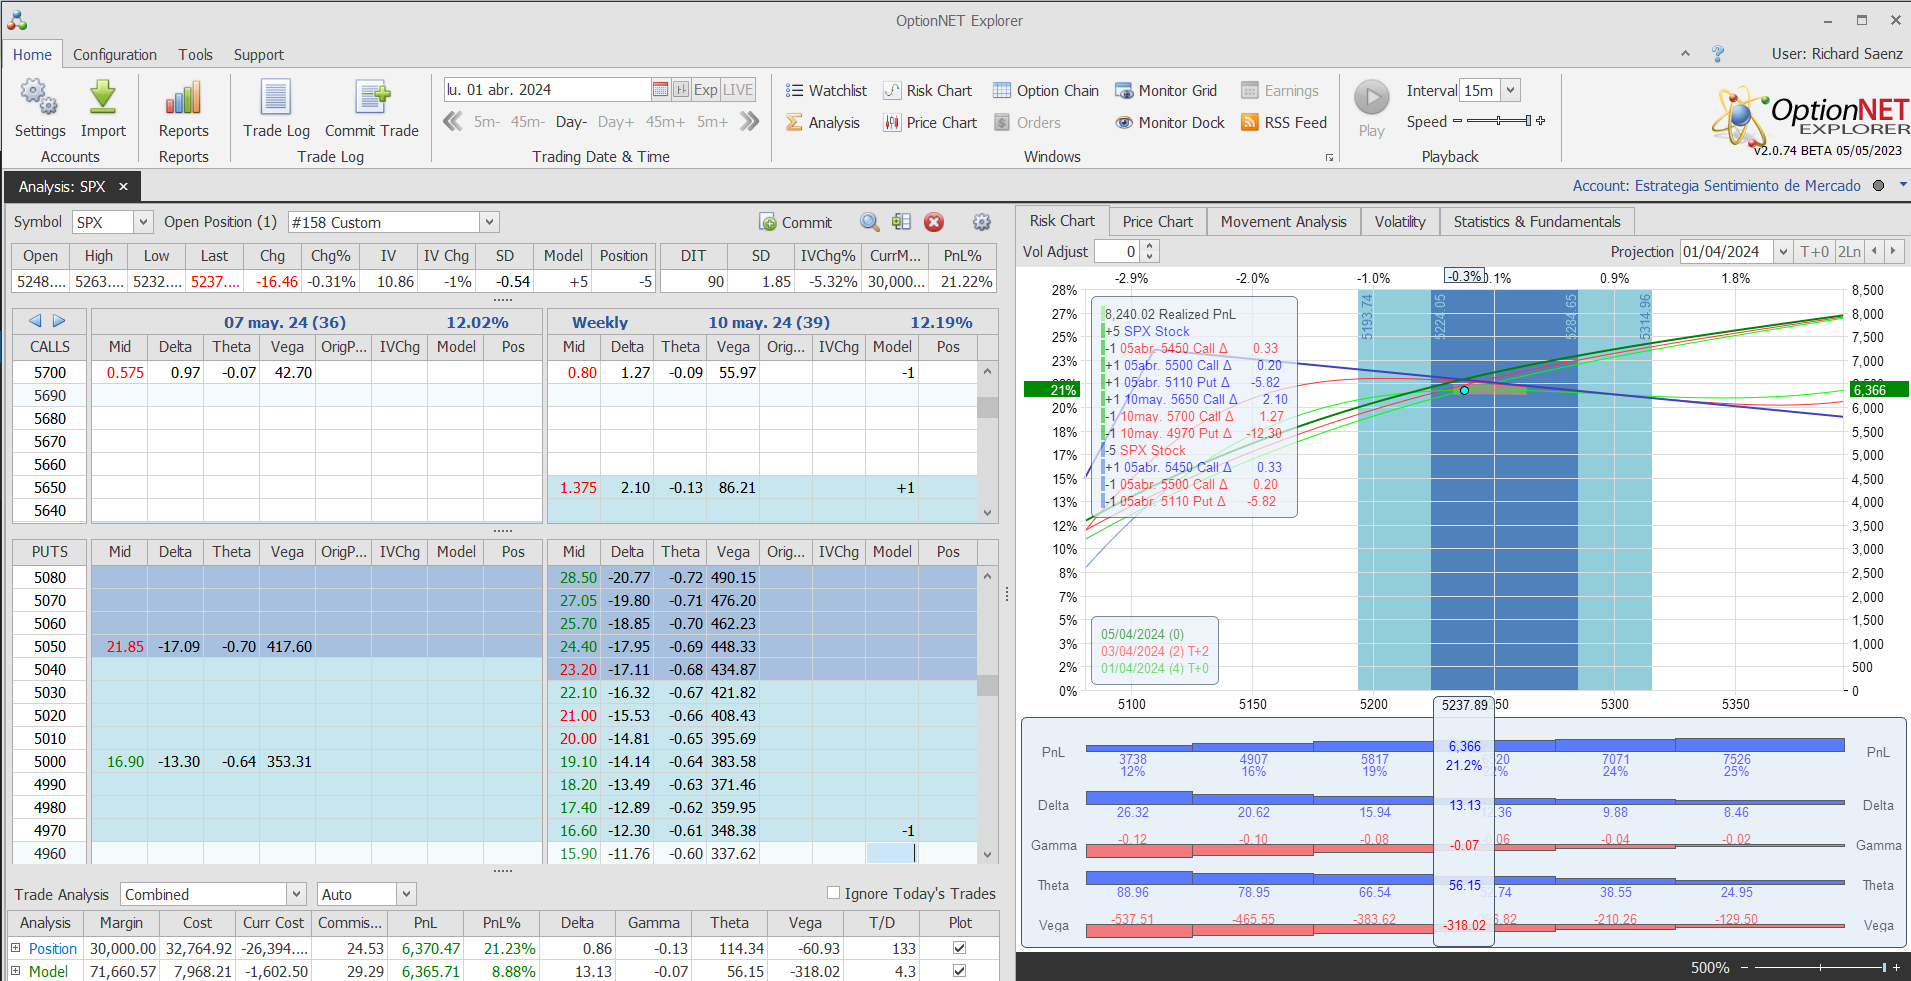This screenshot has width=1911, height=981.
Task: Open the Configuration ribbon tab
Action: pos(115,55)
